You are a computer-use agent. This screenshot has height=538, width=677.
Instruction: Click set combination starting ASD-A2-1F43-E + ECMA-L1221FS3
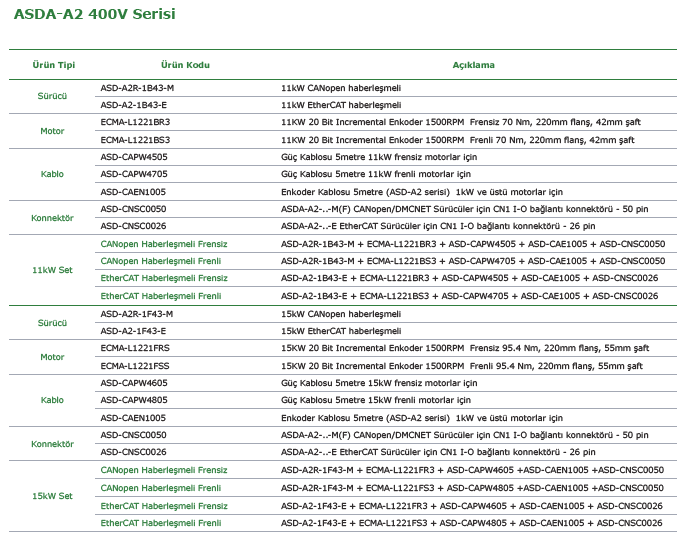(x=472, y=523)
